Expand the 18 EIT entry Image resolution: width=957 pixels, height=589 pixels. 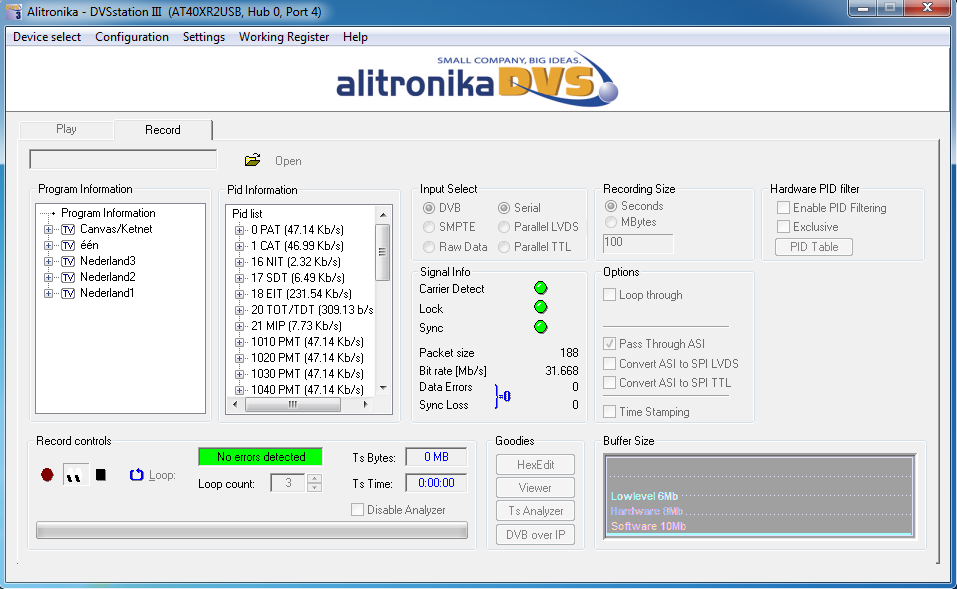240,294
